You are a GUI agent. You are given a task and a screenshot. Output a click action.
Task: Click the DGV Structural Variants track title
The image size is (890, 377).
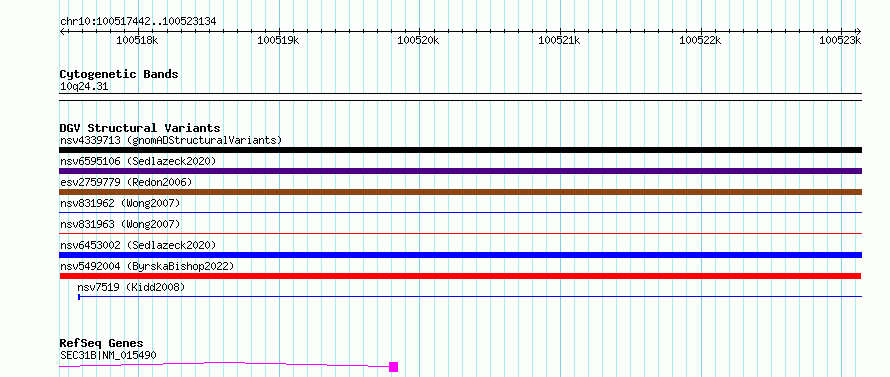click(140, 128)
